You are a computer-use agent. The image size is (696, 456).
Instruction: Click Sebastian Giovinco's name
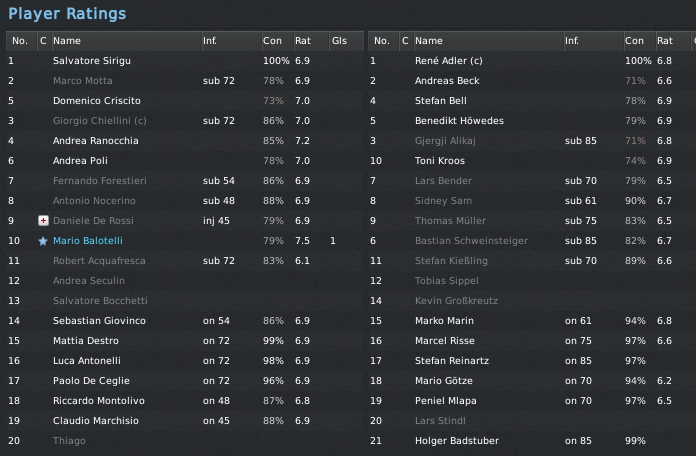(99, 321)
